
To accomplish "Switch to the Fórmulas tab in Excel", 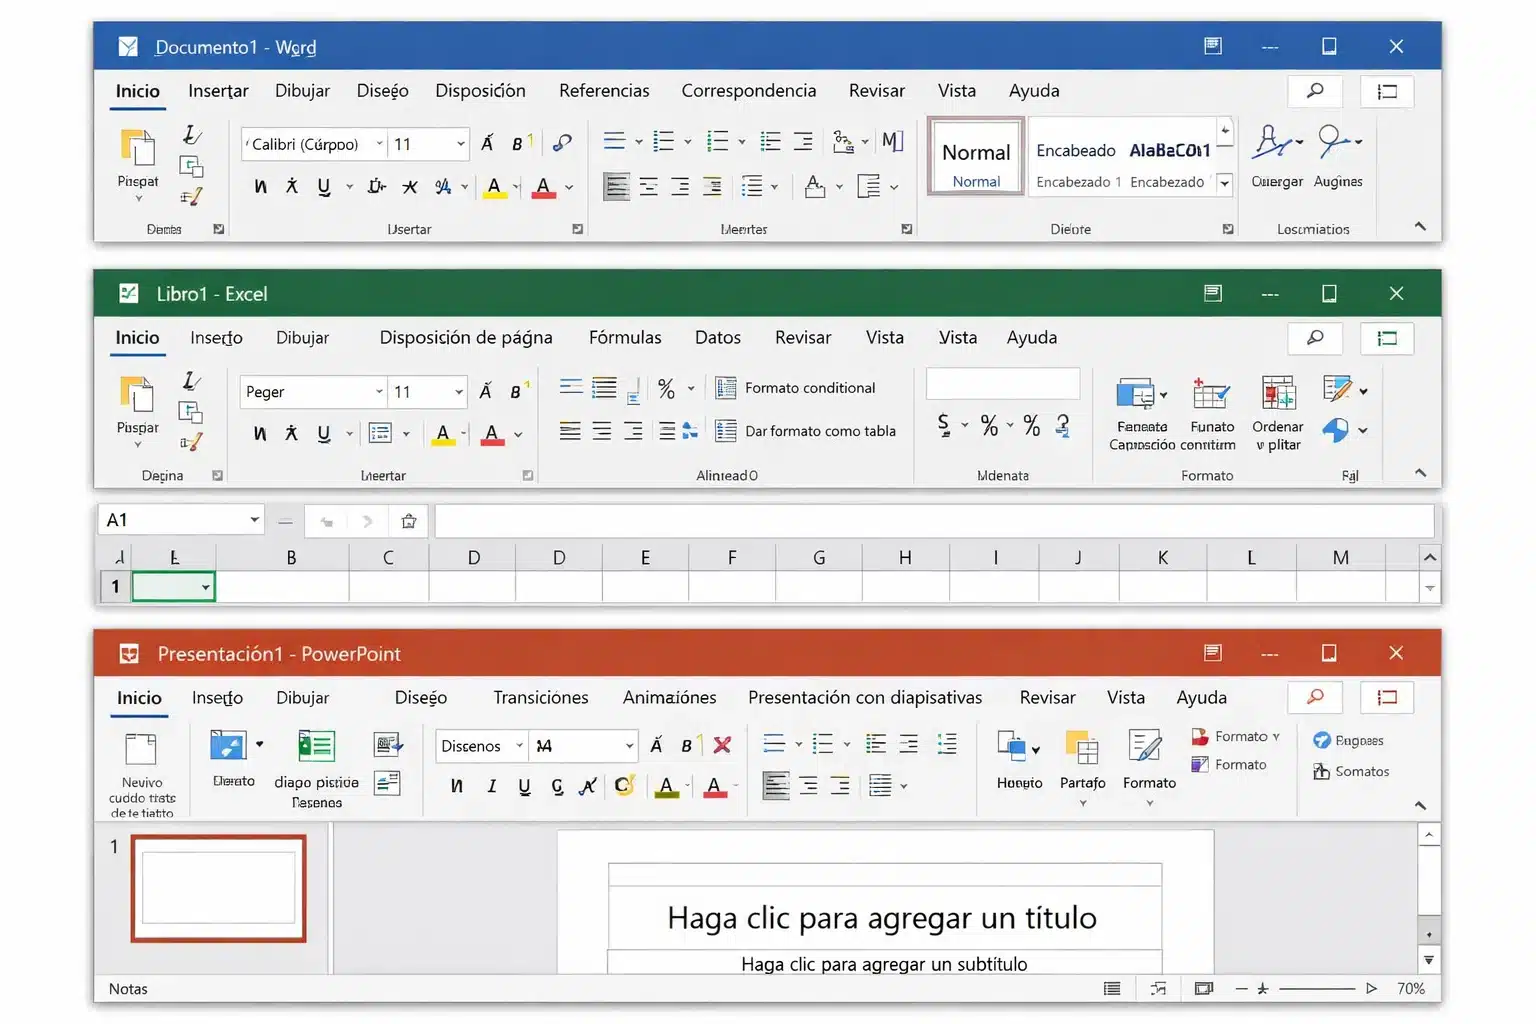I will [625, 338].
